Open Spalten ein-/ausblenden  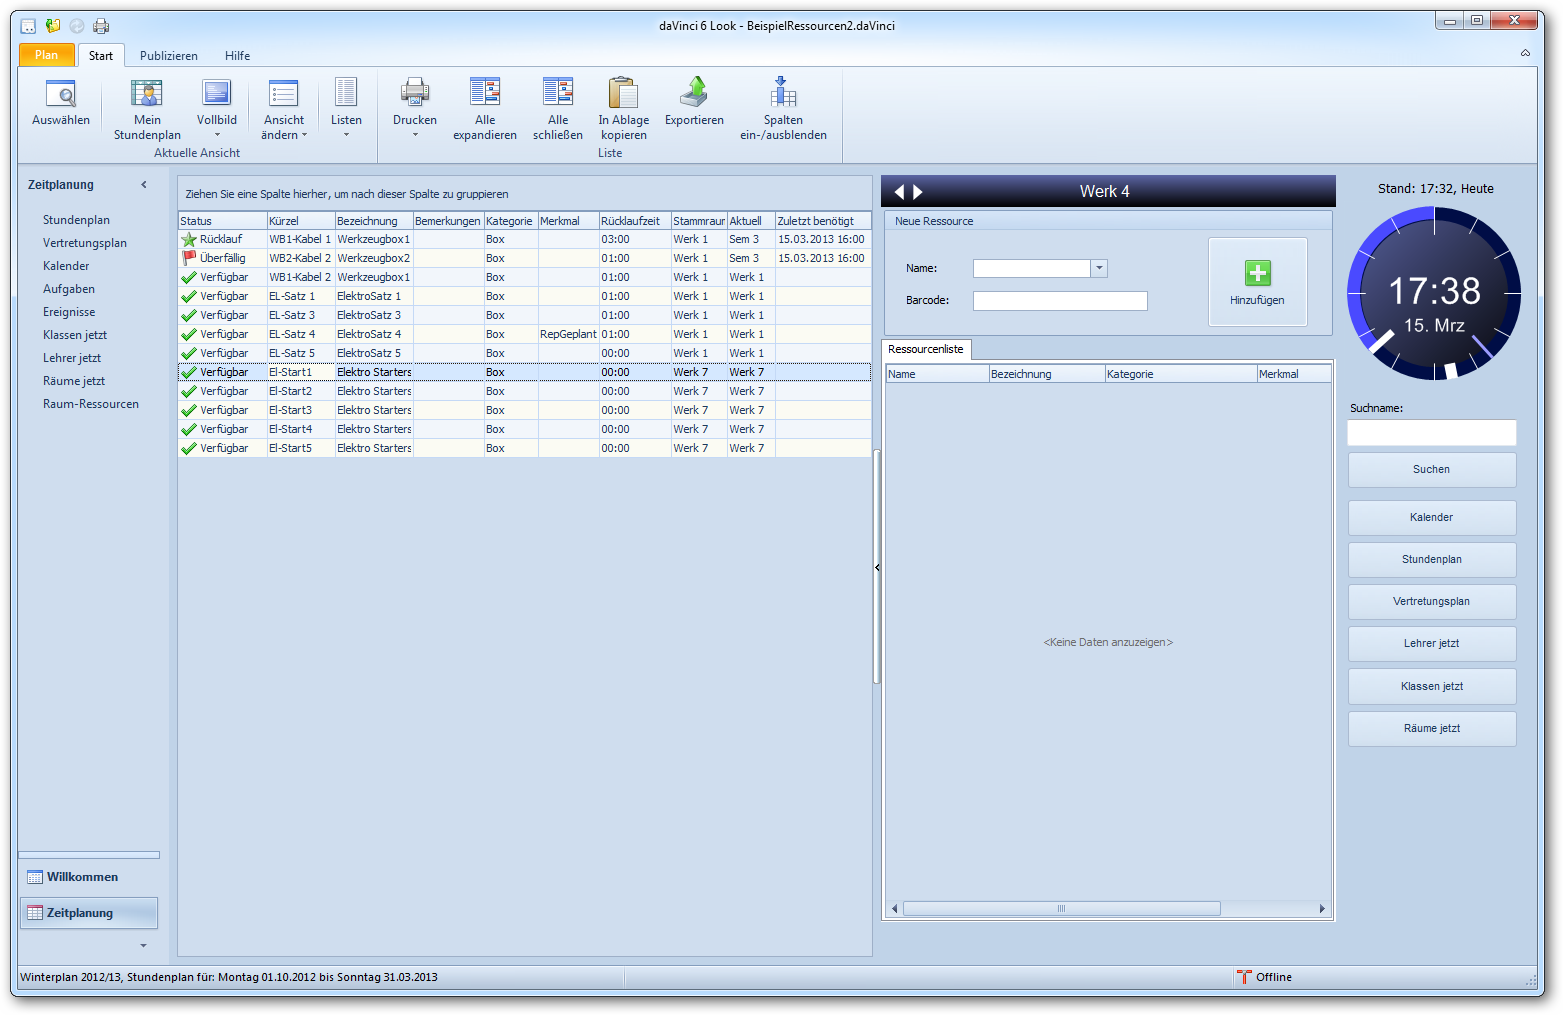click(783, 93)
